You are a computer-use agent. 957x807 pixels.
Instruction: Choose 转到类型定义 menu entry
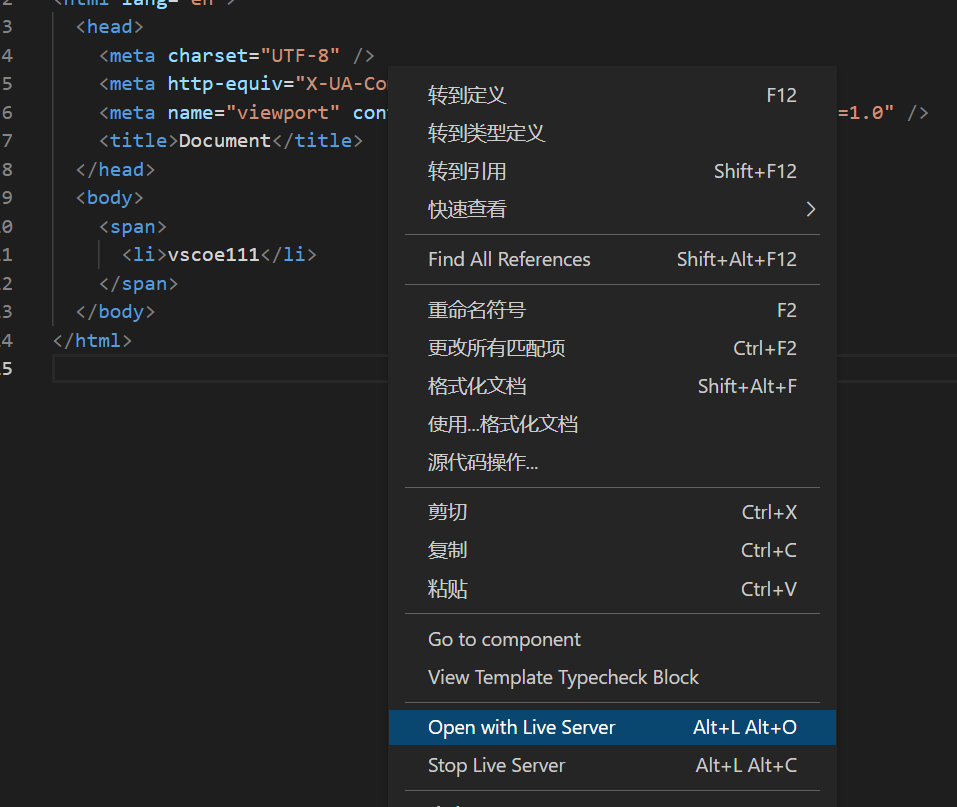[486, 133]
